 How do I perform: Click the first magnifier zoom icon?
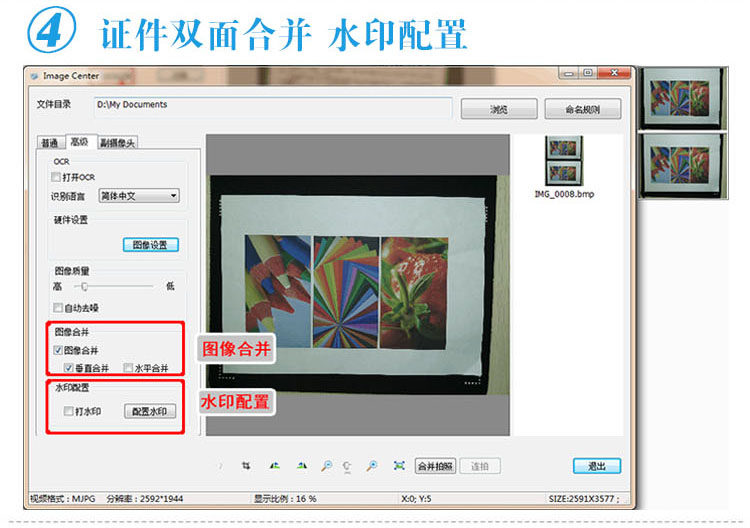pyautogui.click(x=327, y=465)
